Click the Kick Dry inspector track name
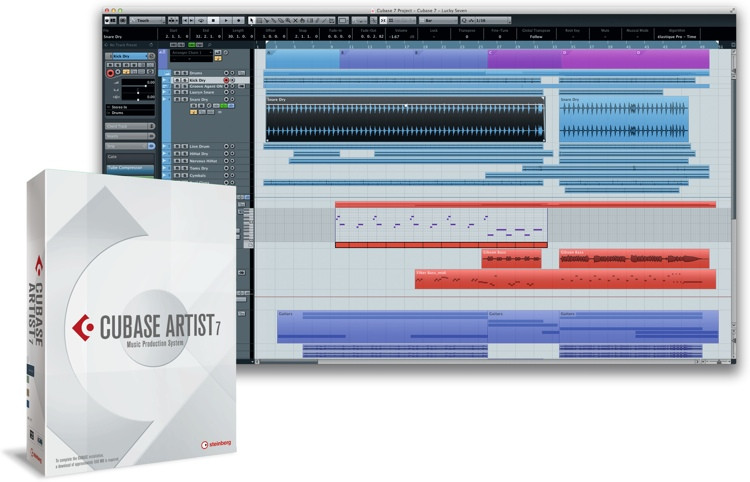Viewport: 750px width, 482px height. click(130, 56)
